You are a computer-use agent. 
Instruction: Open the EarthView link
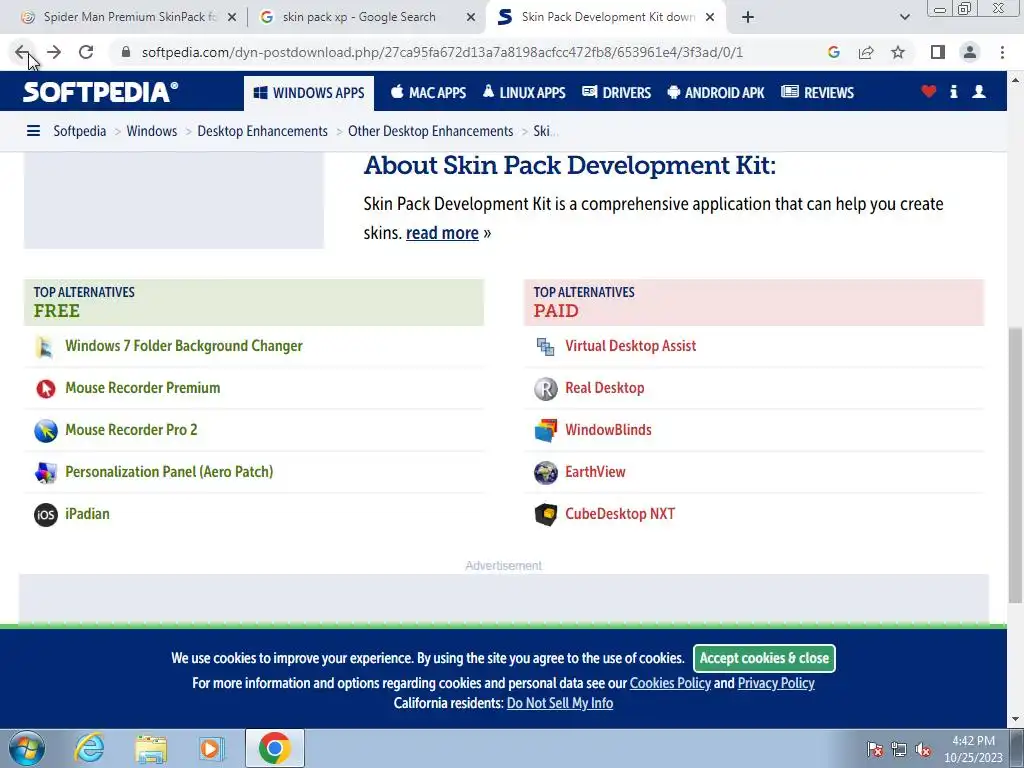[x=595, y=472]
